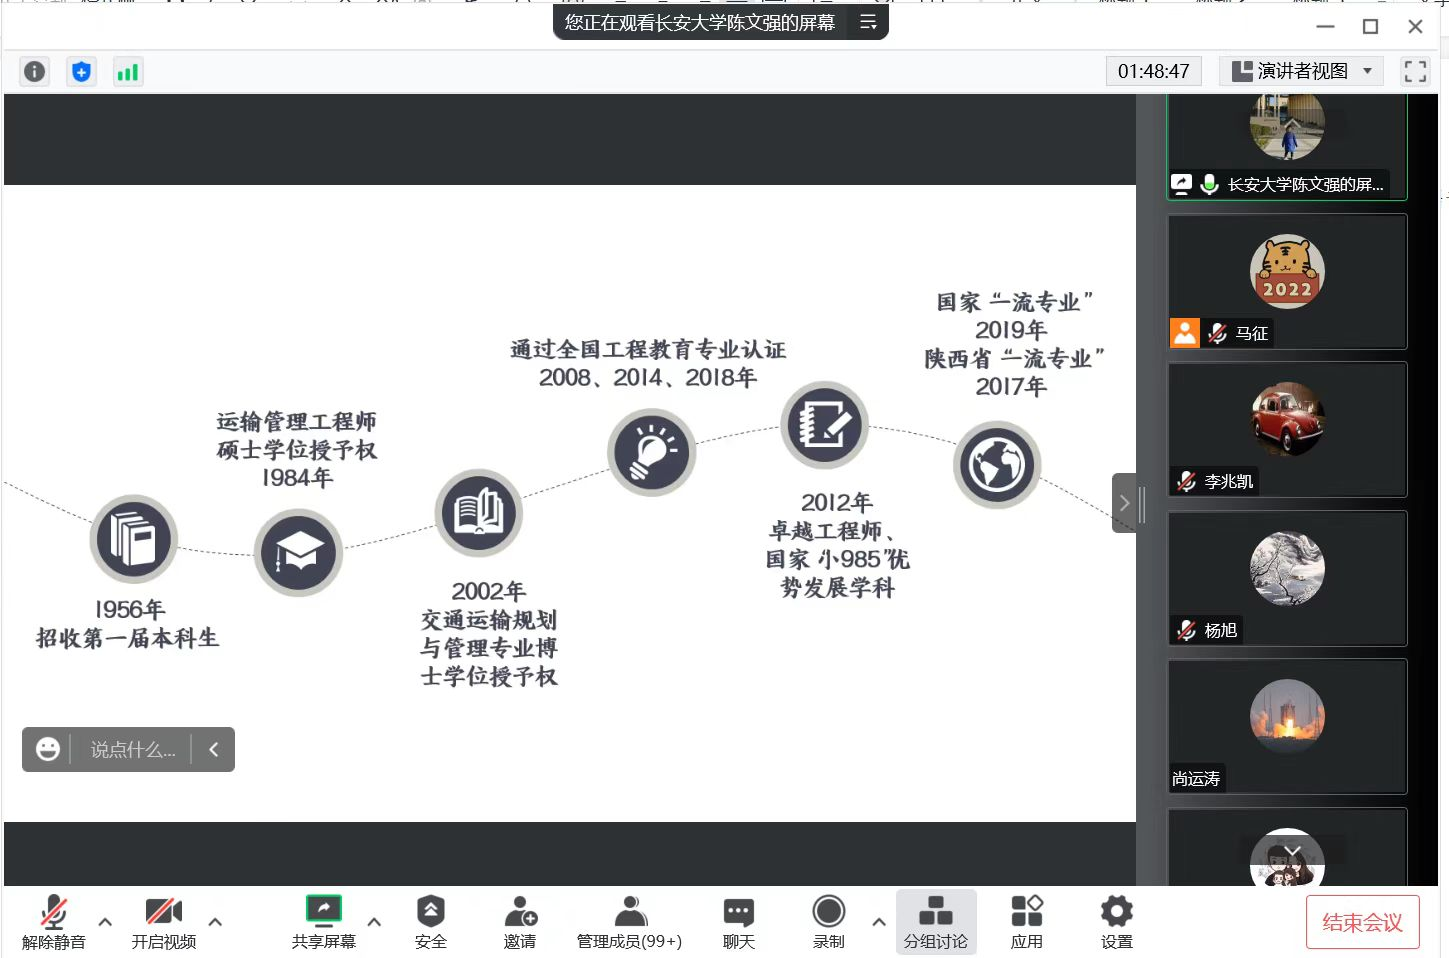Expand audio options arrow beside mute

[105, 922]
